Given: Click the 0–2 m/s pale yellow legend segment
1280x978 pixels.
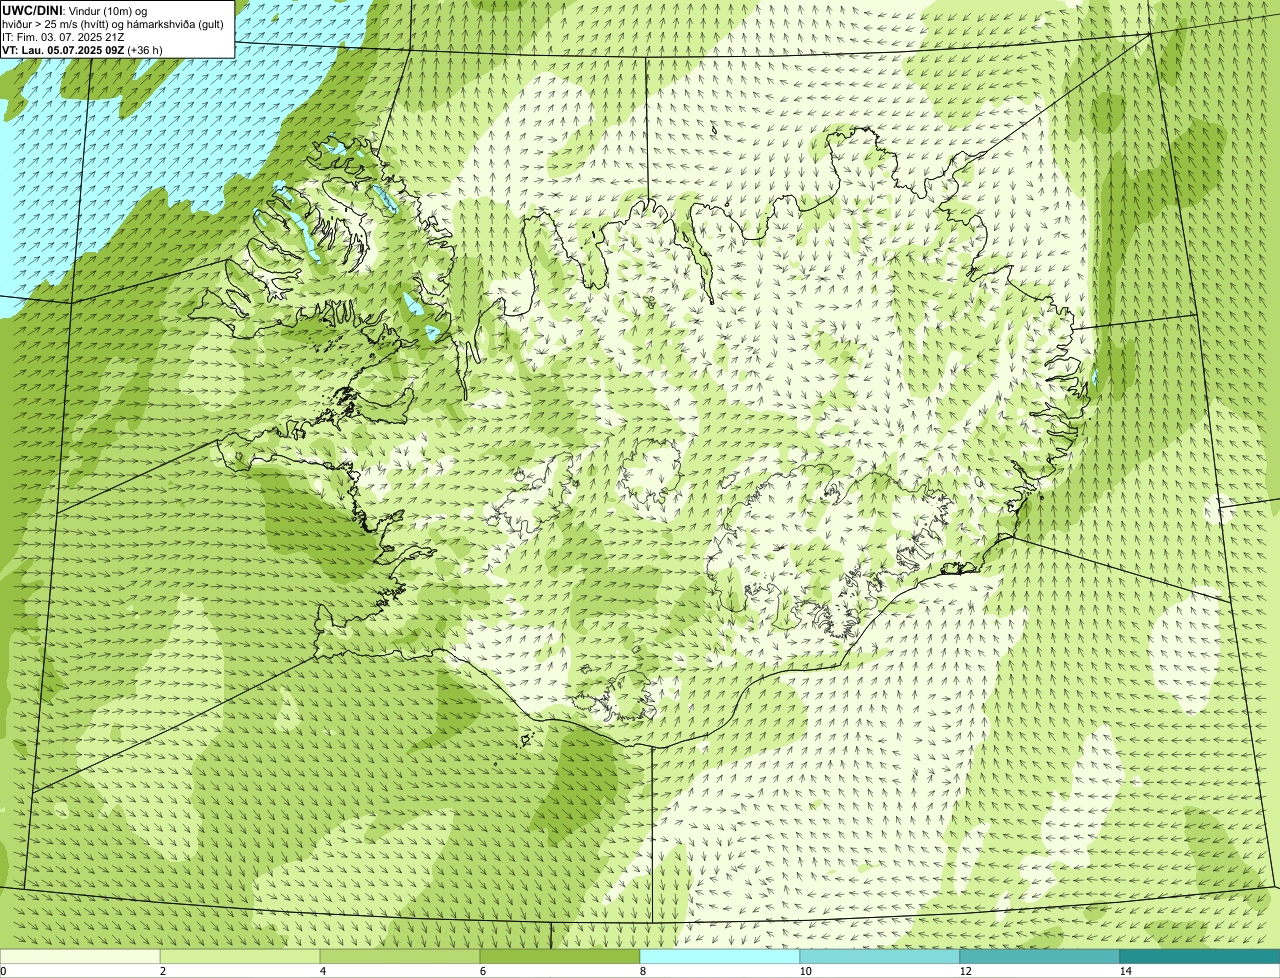Looking at the screenshot, I should tap(80, 957).
